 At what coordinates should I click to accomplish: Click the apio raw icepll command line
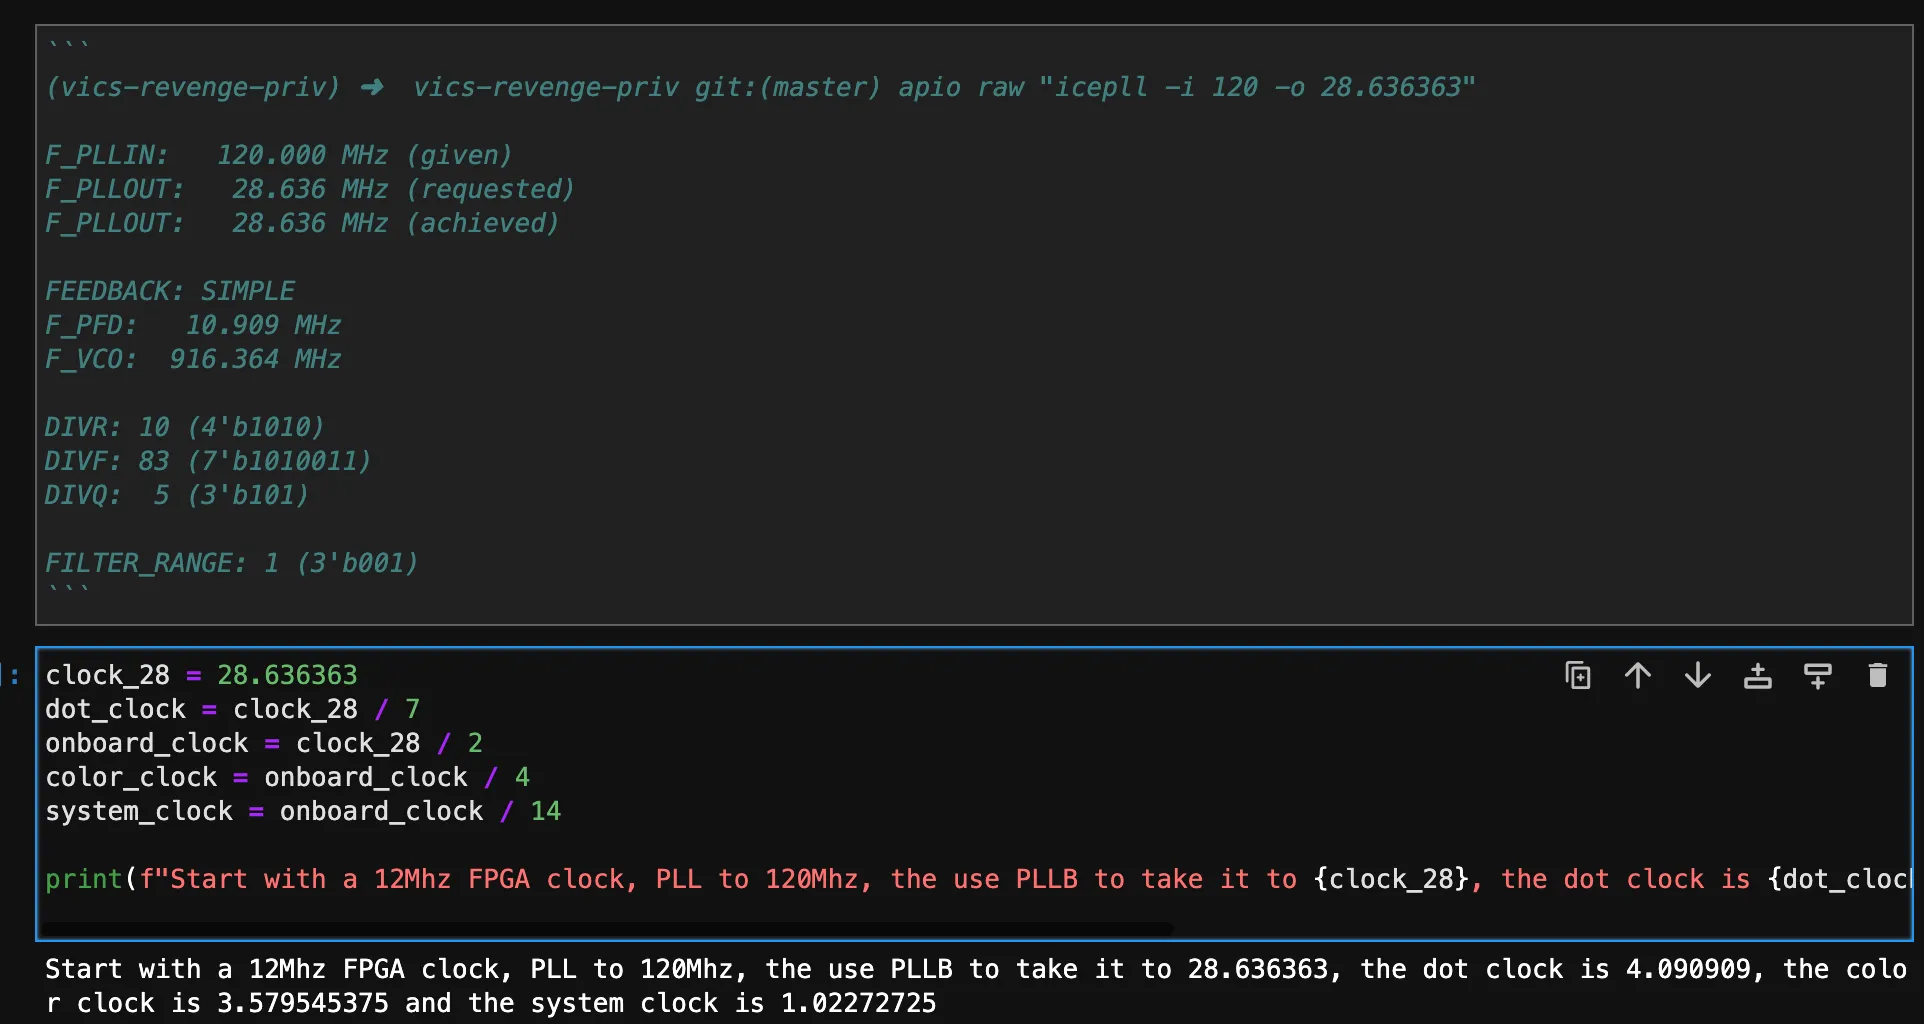[x=760, y=88]
